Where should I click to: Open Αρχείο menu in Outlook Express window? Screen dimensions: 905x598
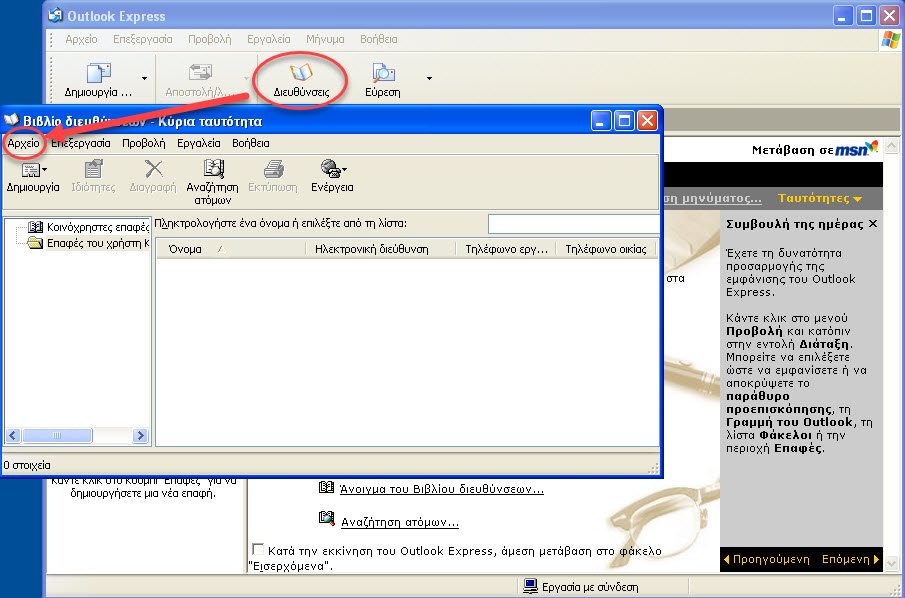pyautogui.click(x=81, y=39)
